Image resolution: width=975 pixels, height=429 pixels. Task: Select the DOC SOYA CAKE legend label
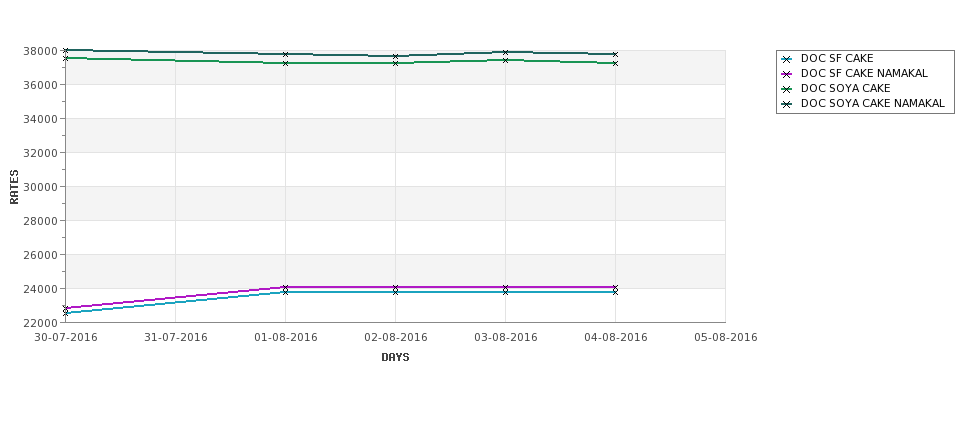tap(846, 88)
